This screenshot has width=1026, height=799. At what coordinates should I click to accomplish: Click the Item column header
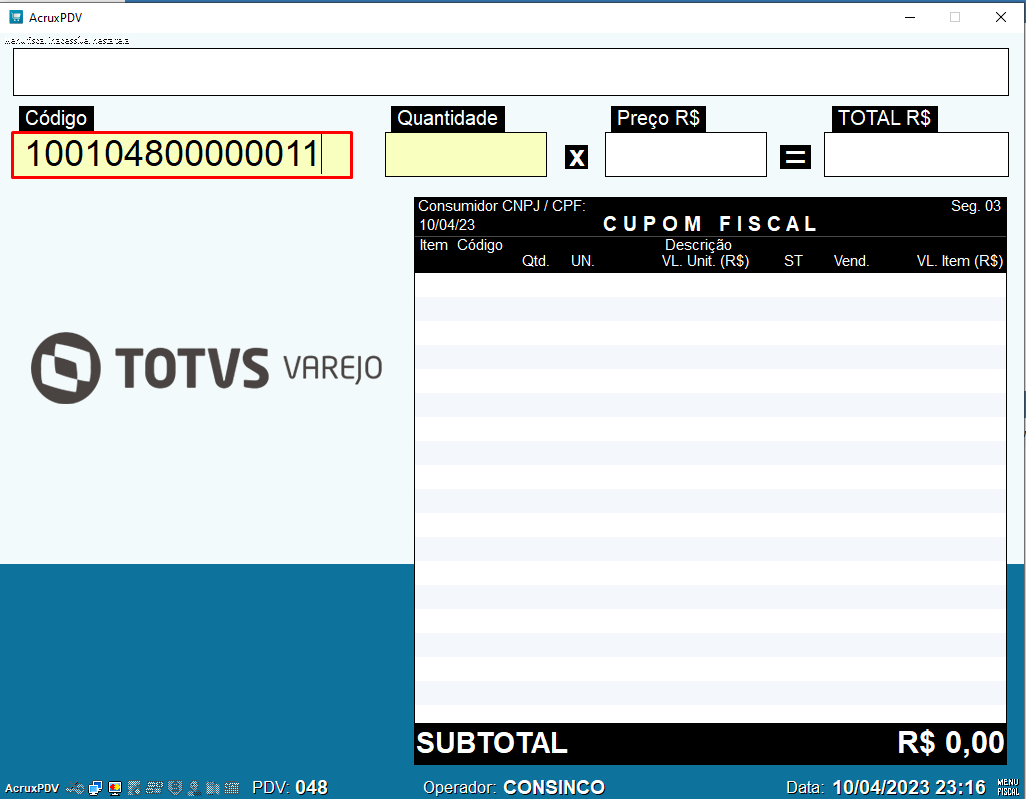[x=433, y=245]
